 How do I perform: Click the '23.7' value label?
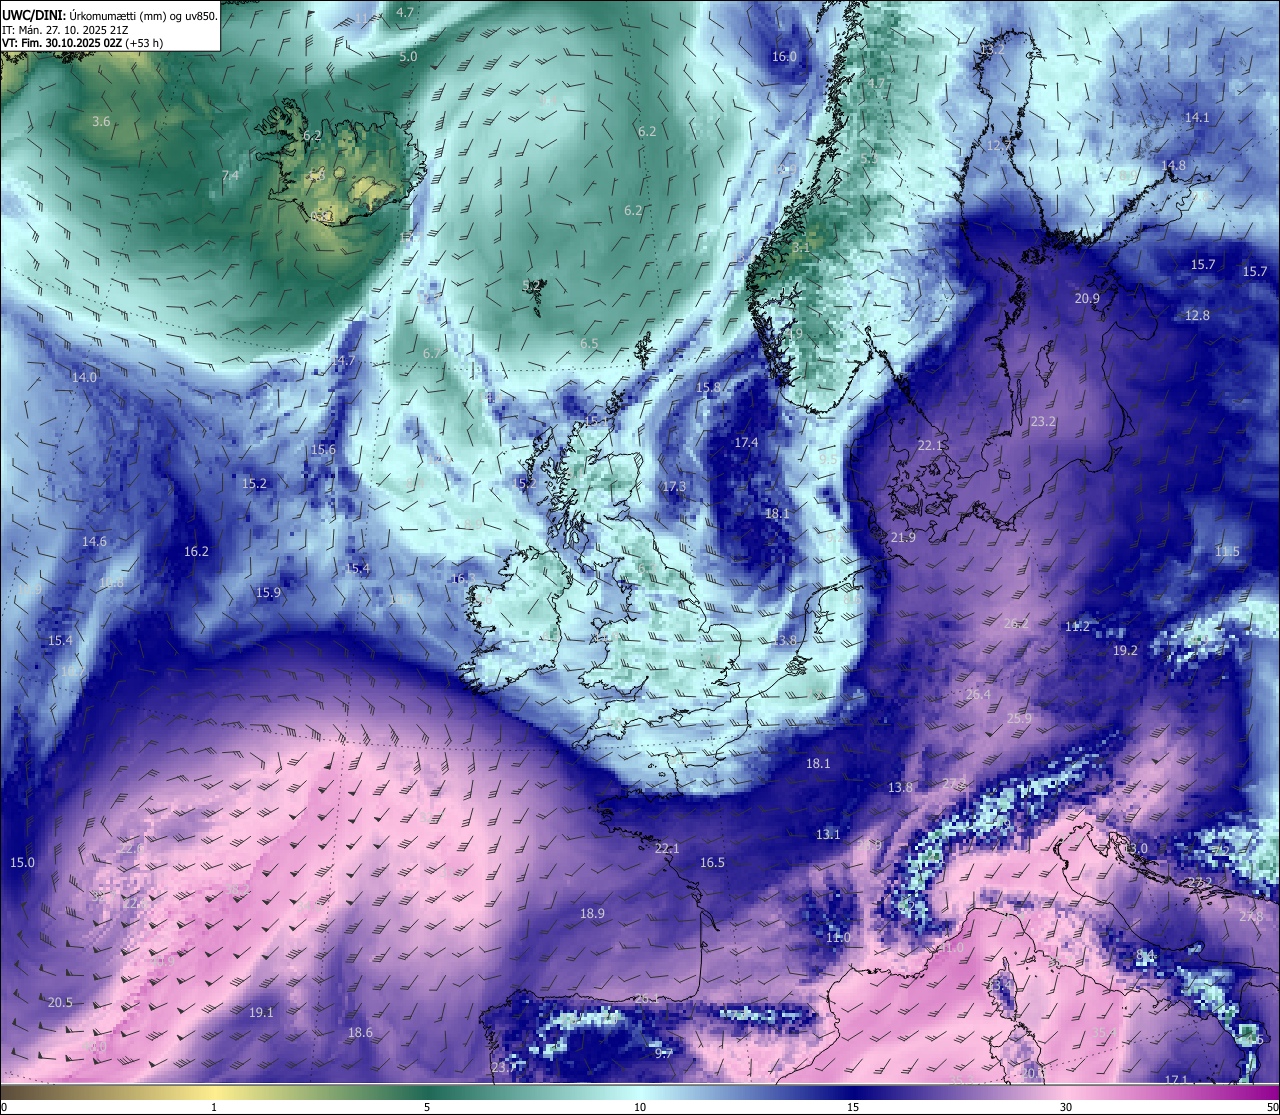(504, 1067)
